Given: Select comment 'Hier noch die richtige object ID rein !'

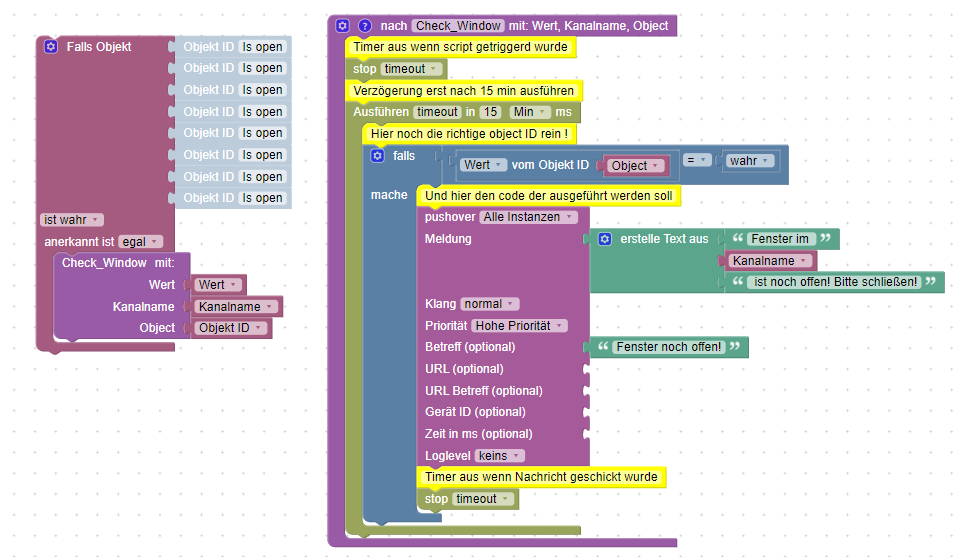Looking at the screenshot, I should (469, 134).
